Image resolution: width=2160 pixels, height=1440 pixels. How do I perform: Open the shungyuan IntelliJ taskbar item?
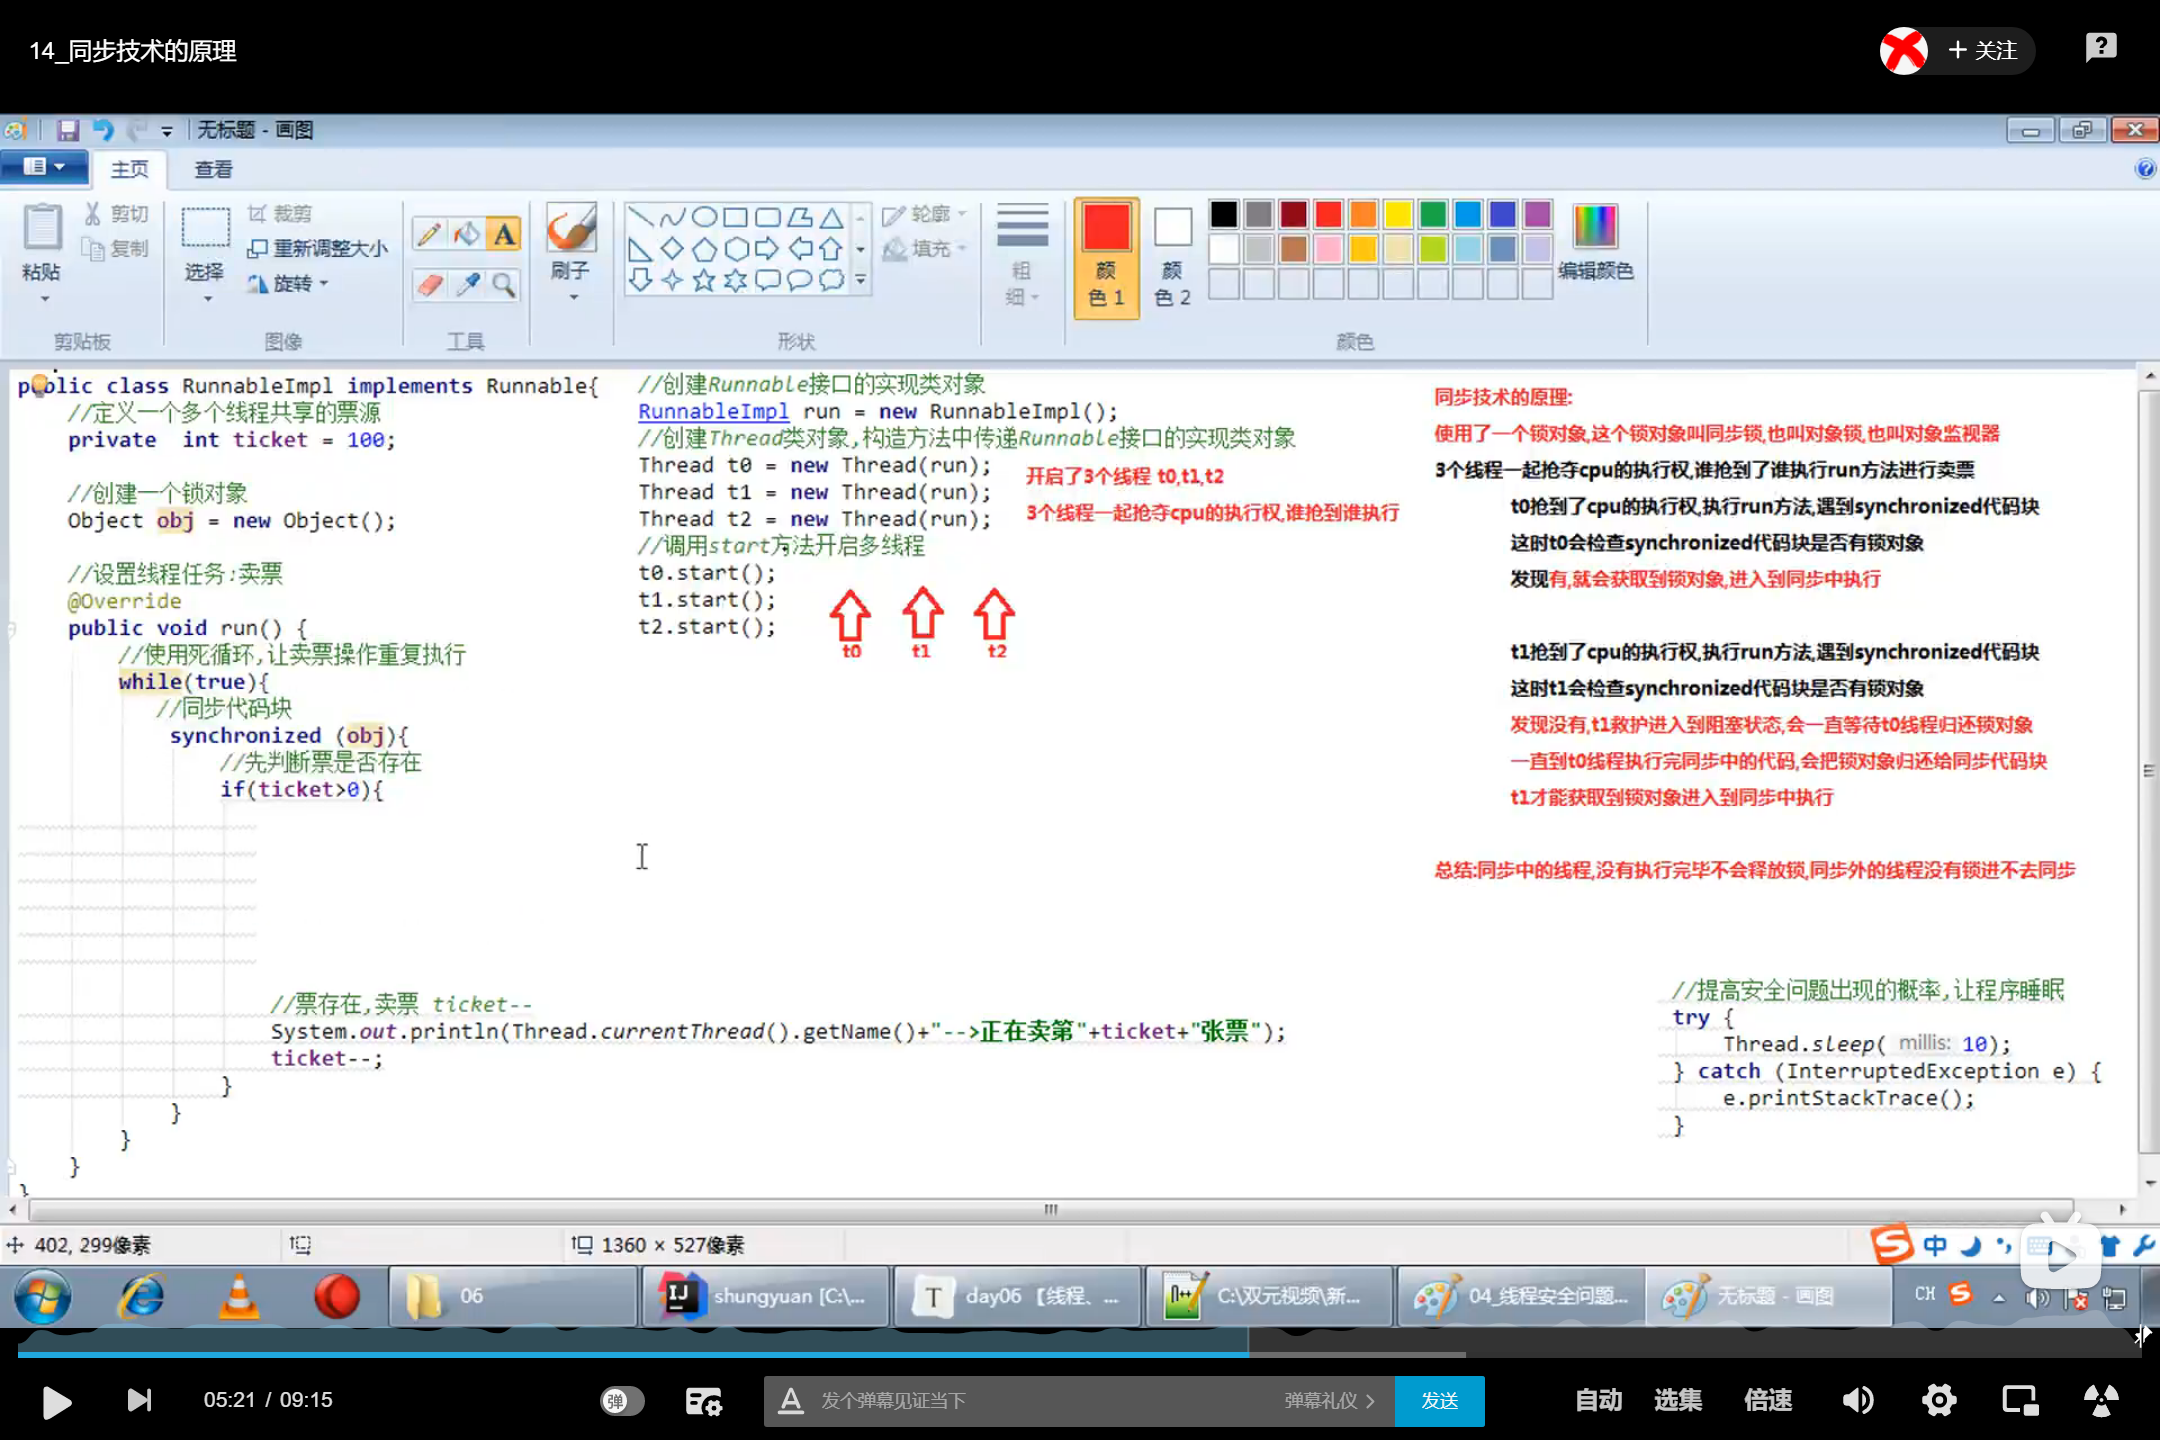coord(765,1297)
